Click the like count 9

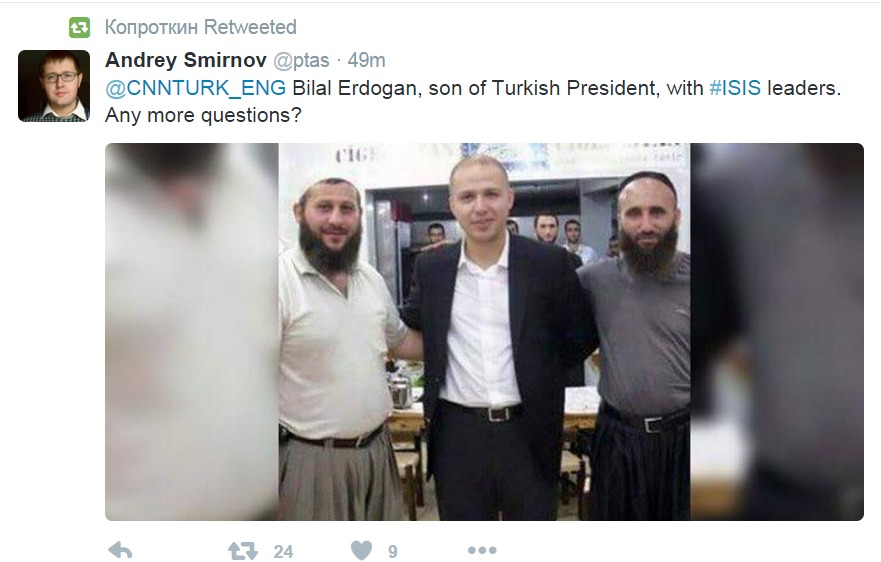[393, 552]
